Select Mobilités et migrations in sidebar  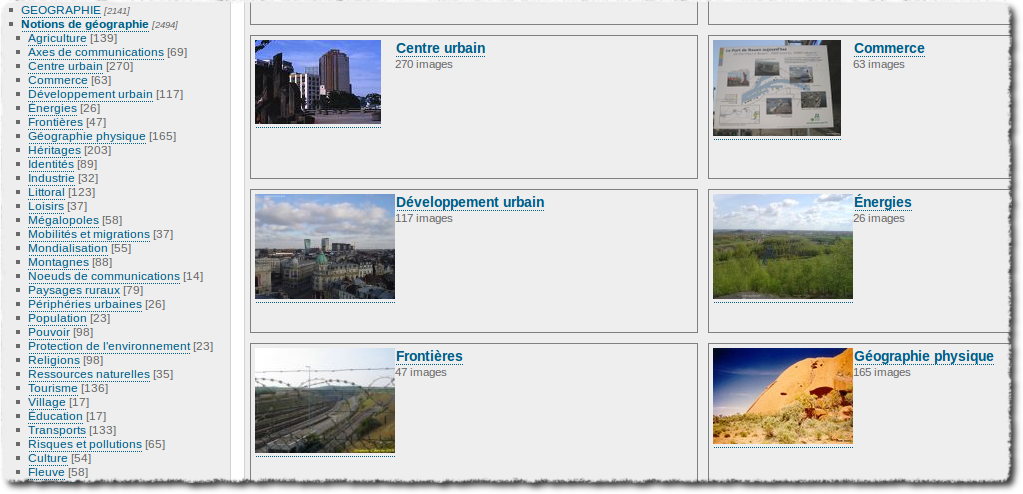[x=88, y=234]
